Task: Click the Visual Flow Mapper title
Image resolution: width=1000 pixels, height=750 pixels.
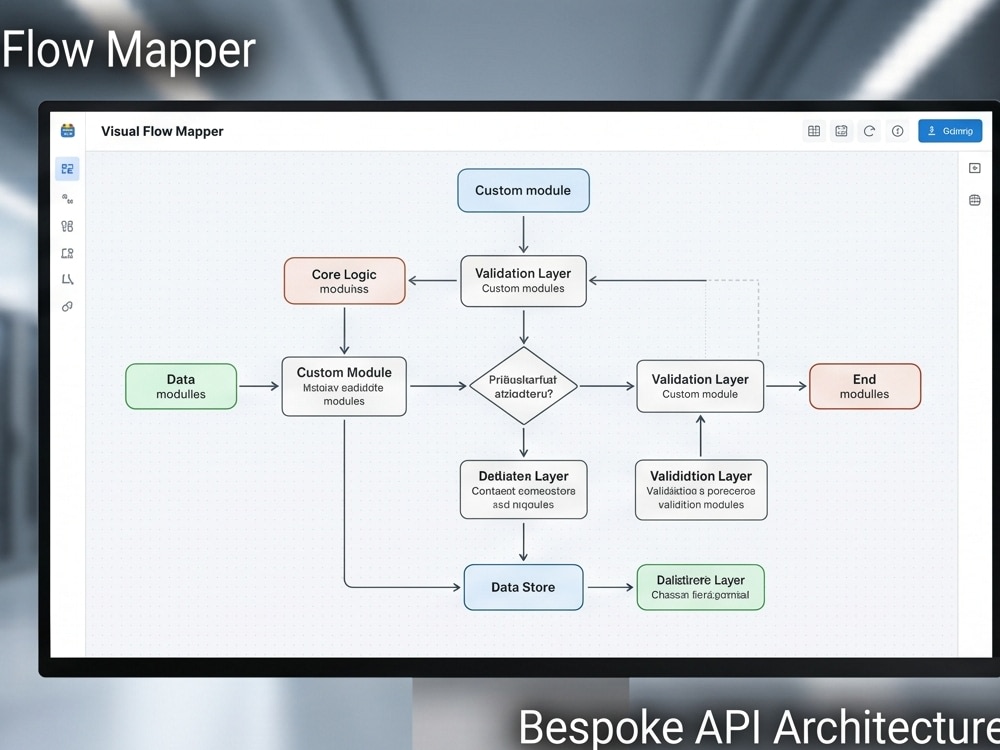Action: tap(162, 131)
